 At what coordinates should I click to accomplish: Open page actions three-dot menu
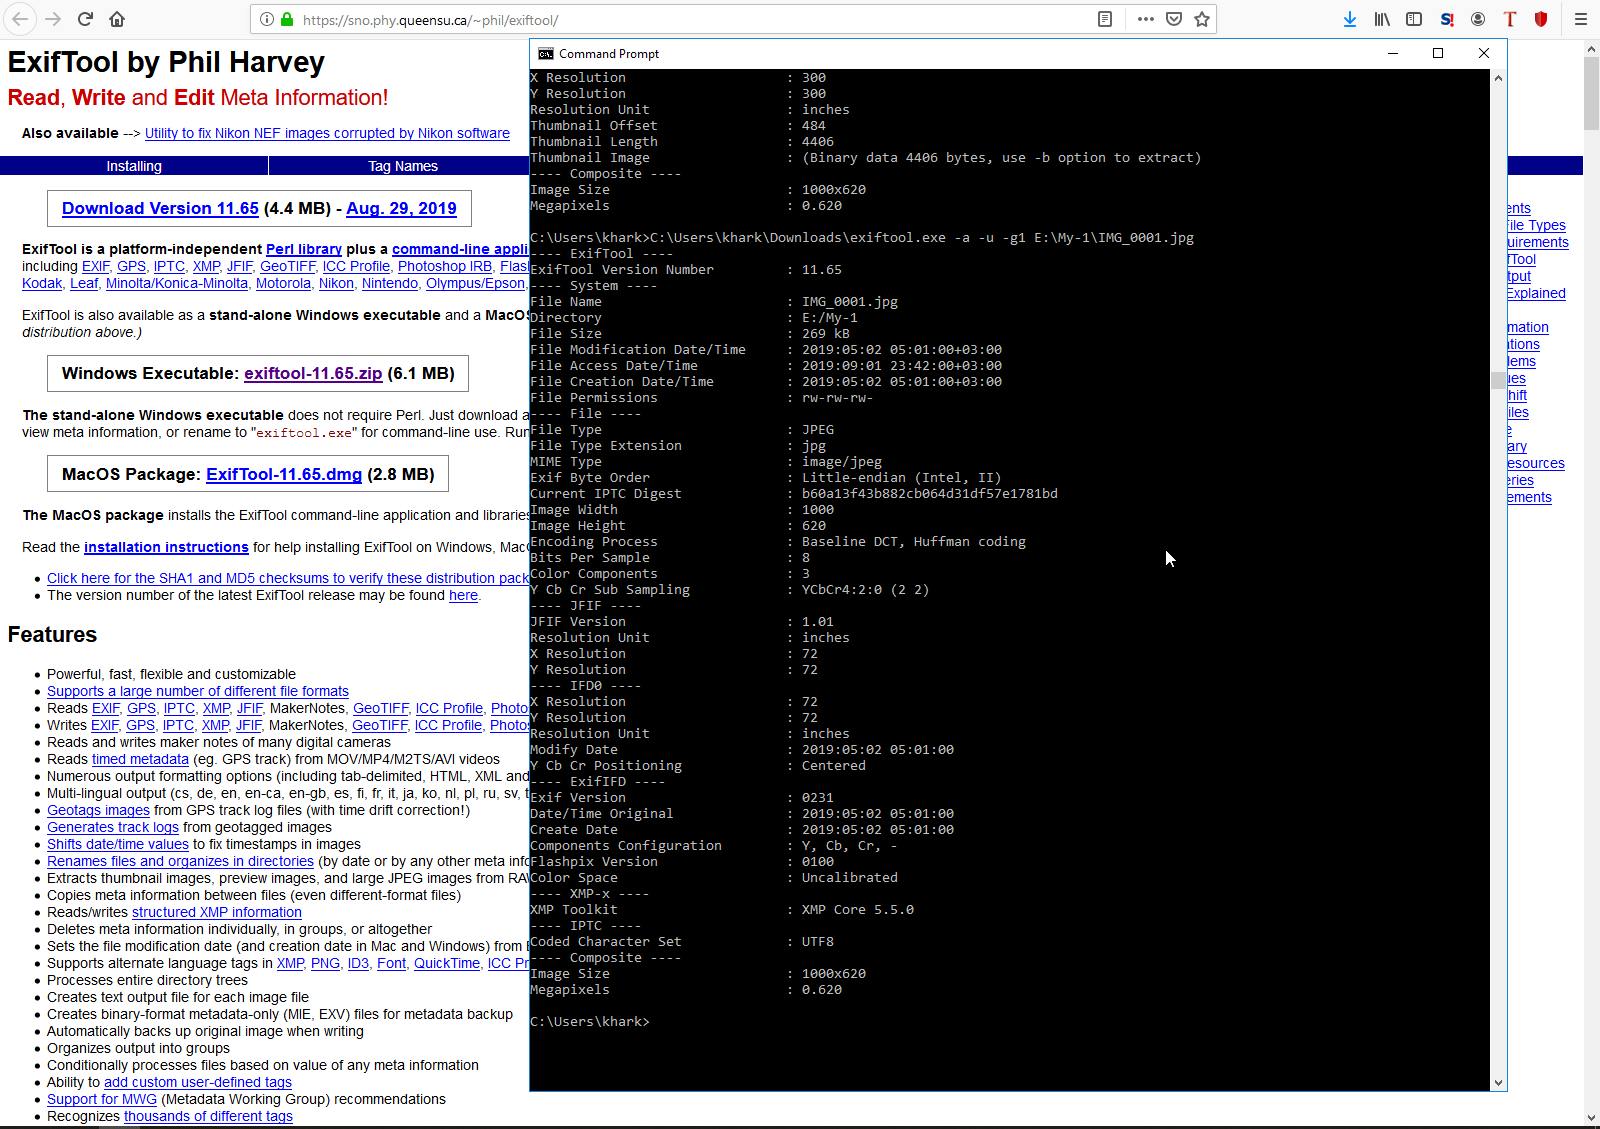click(1146, 19)
